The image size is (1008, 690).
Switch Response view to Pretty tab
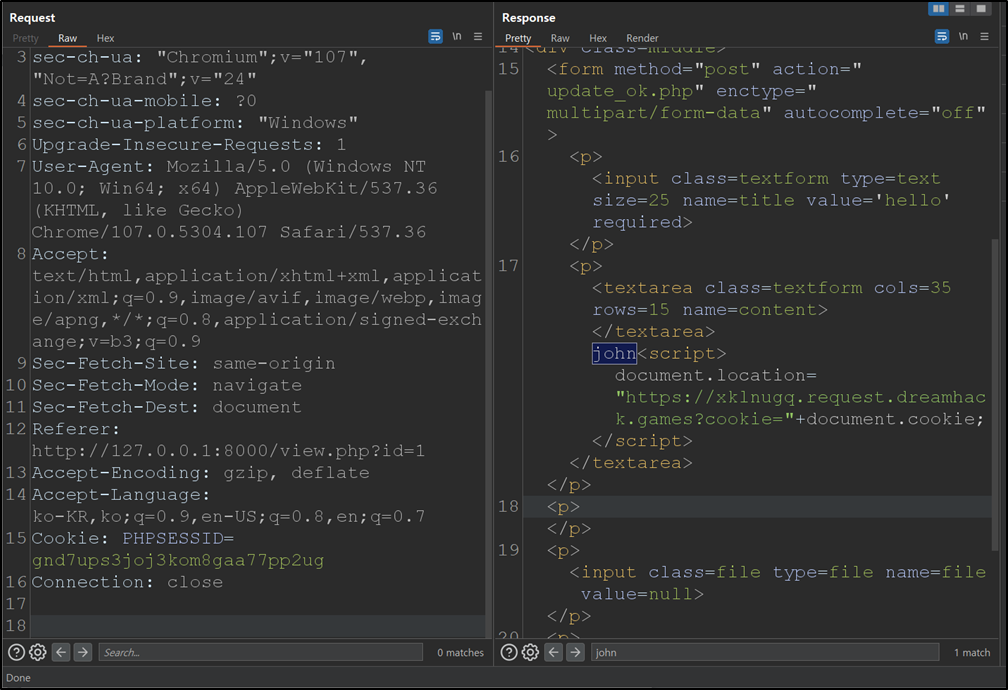518,39
